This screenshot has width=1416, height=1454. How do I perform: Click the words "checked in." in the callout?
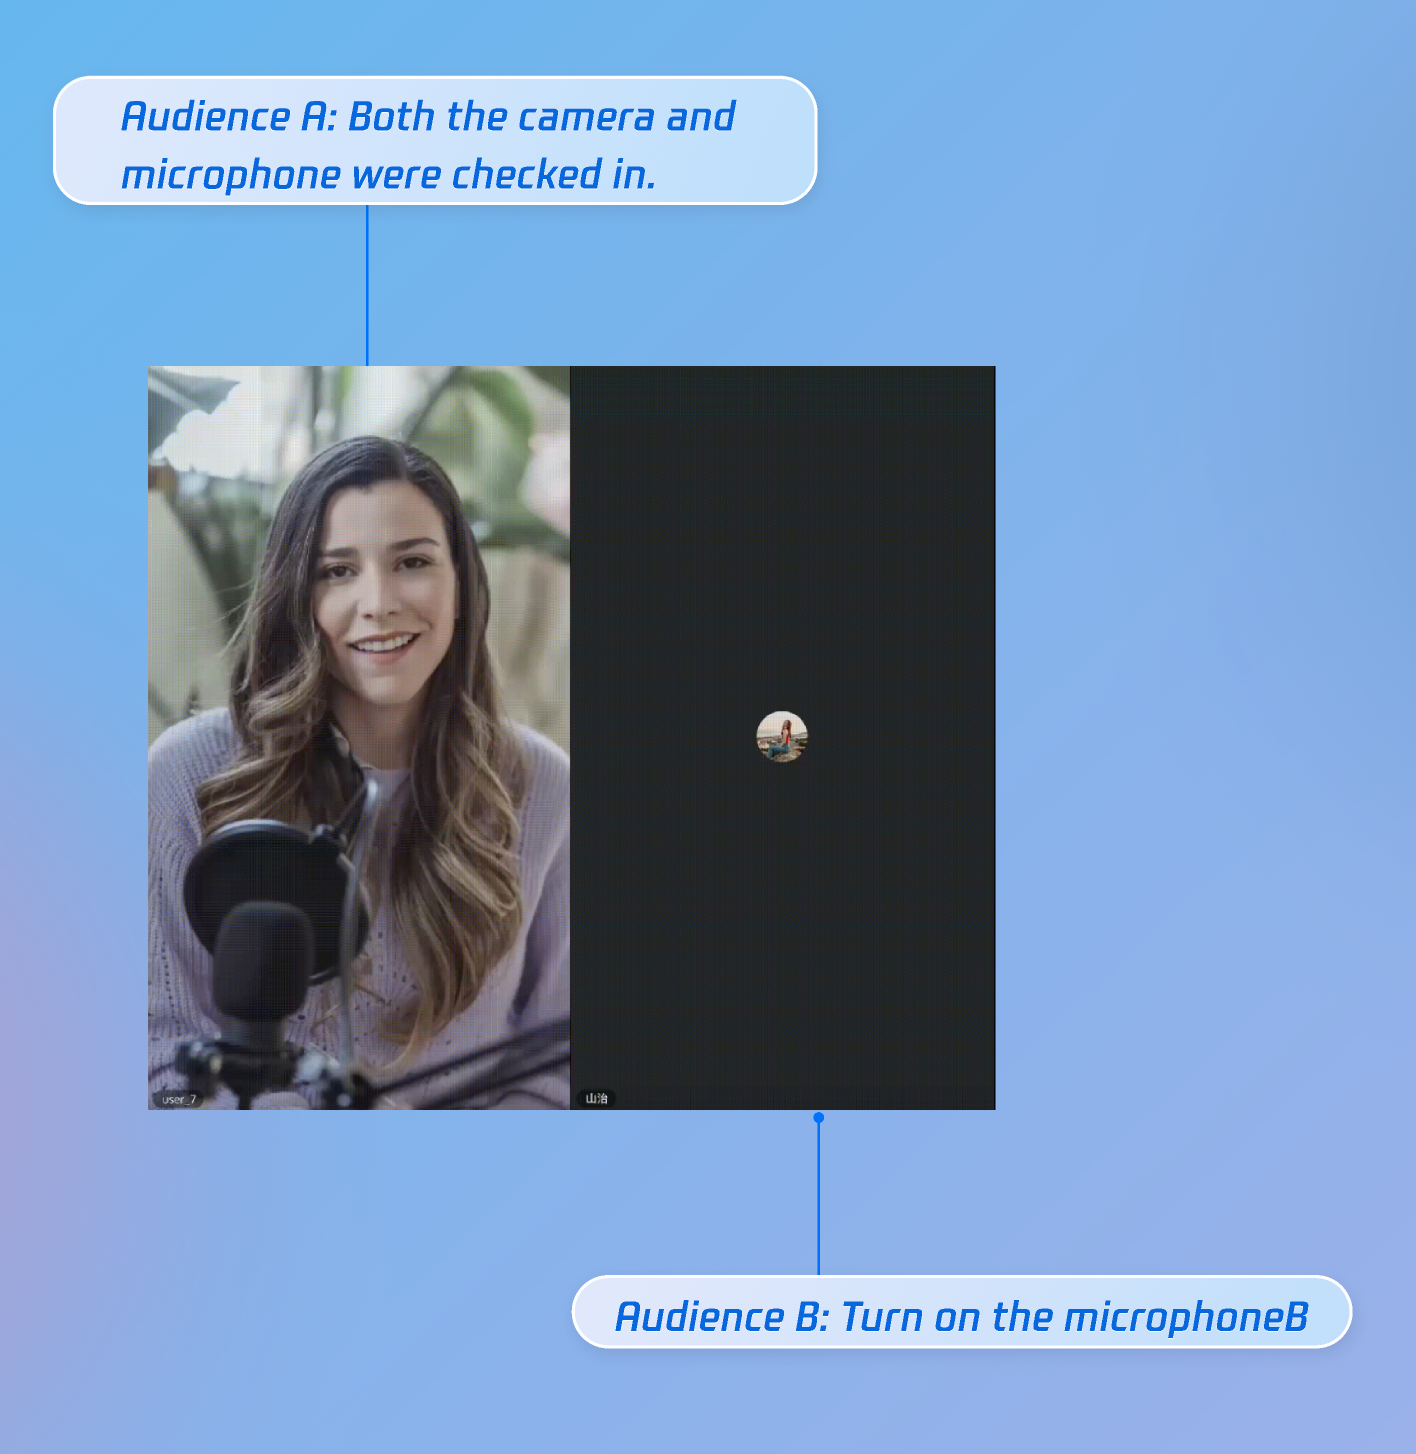coord(553,175)
